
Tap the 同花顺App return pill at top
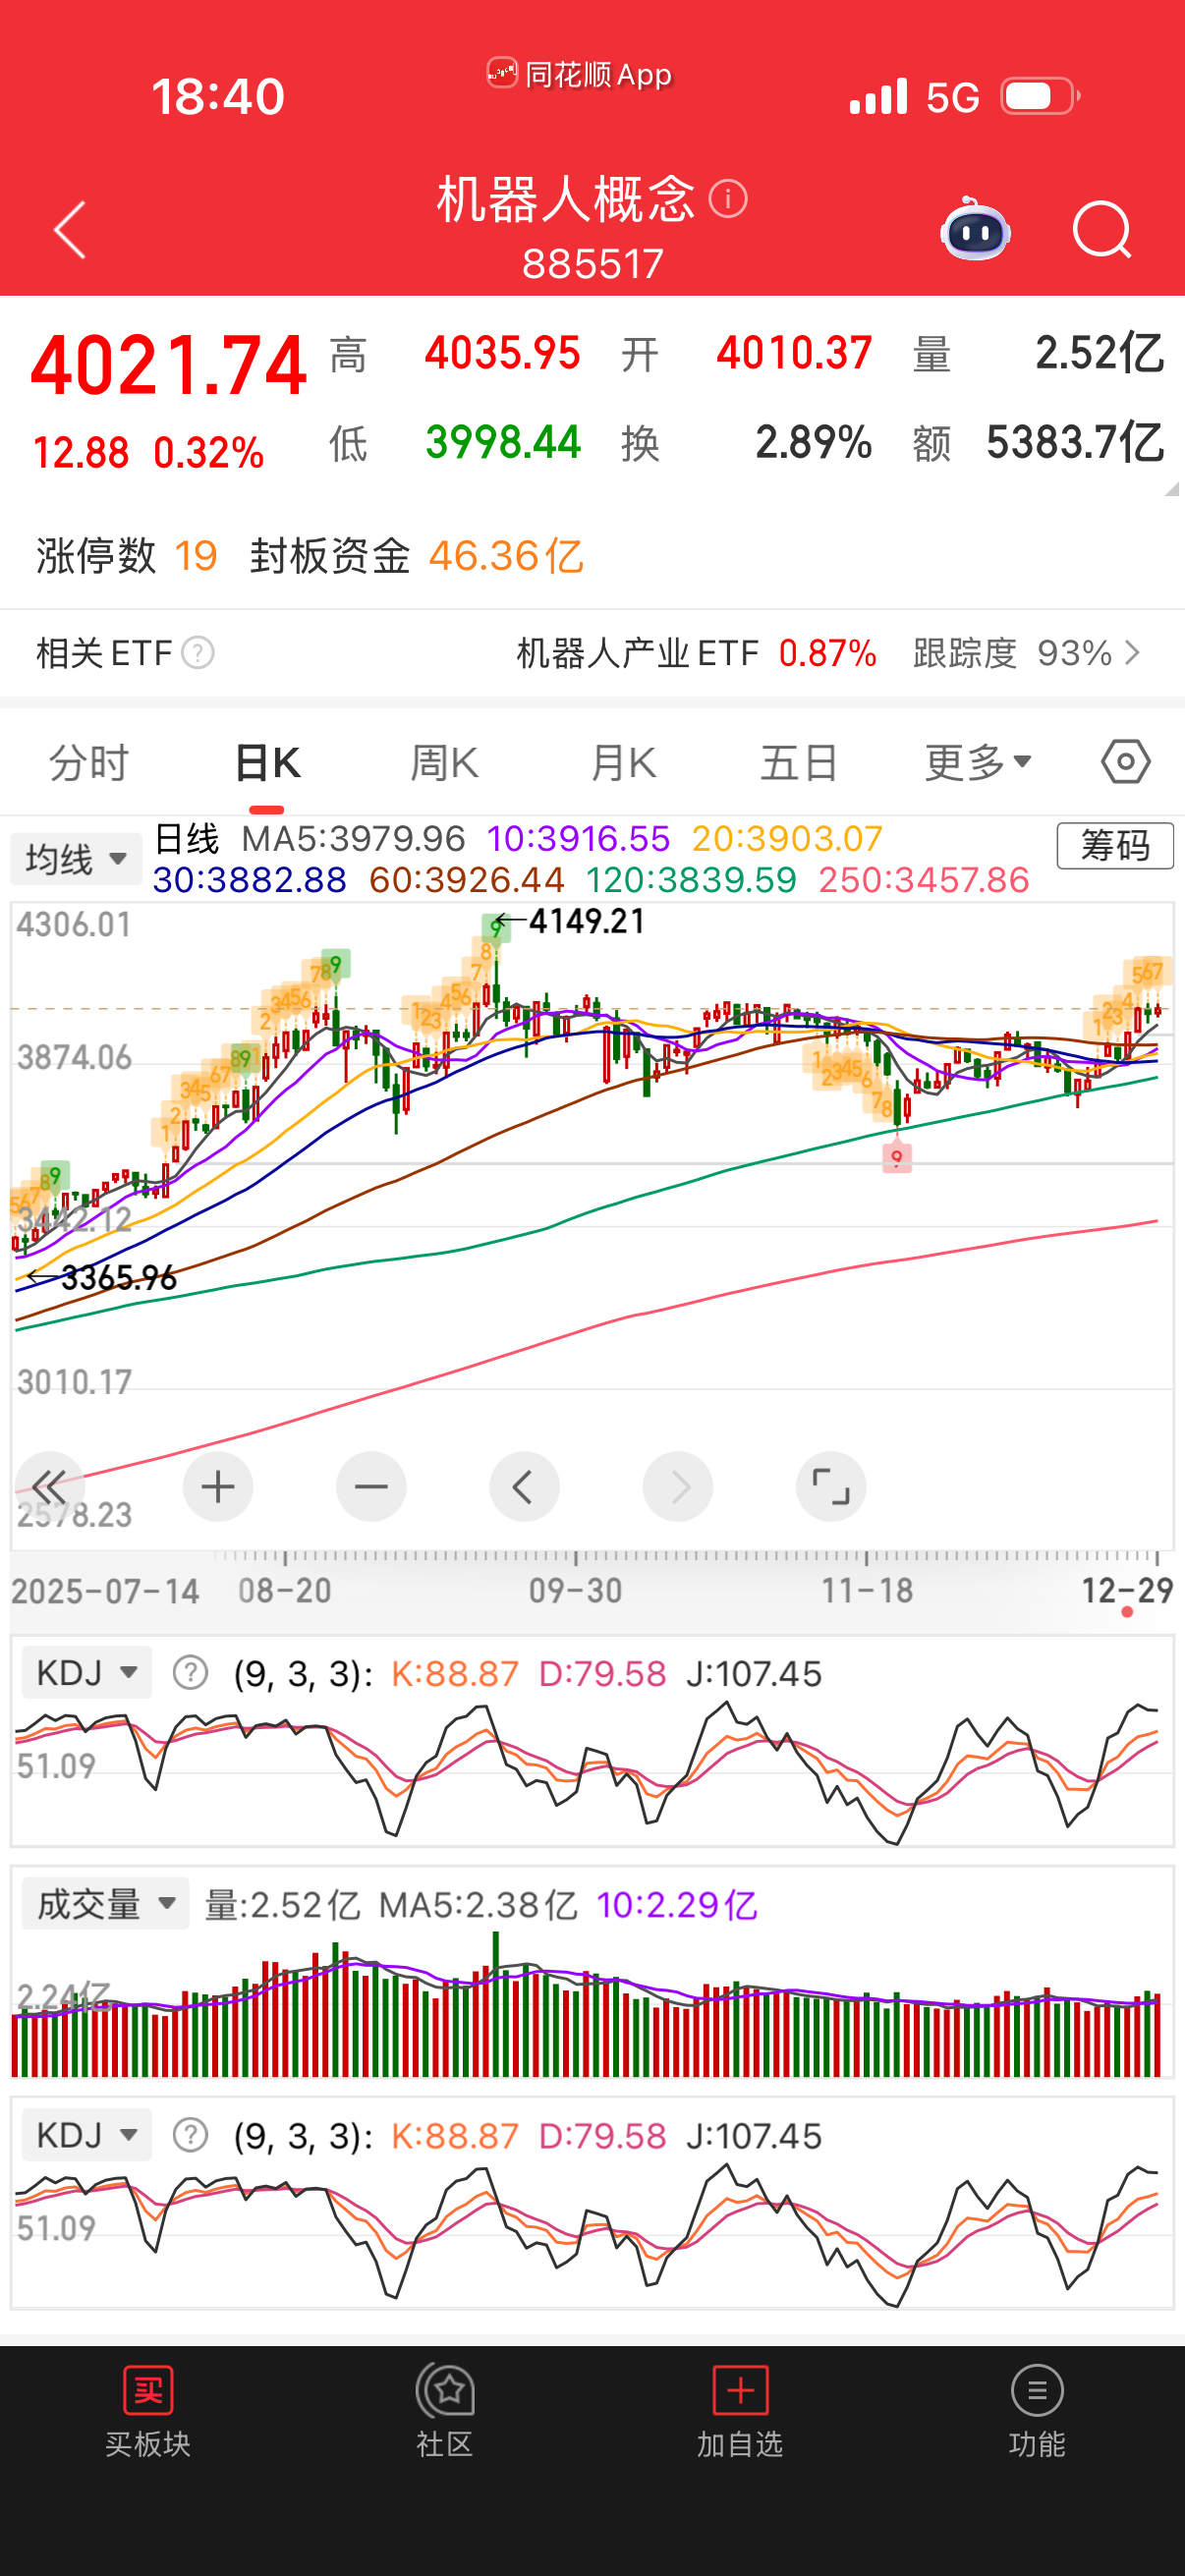click(x=580, y=74)
